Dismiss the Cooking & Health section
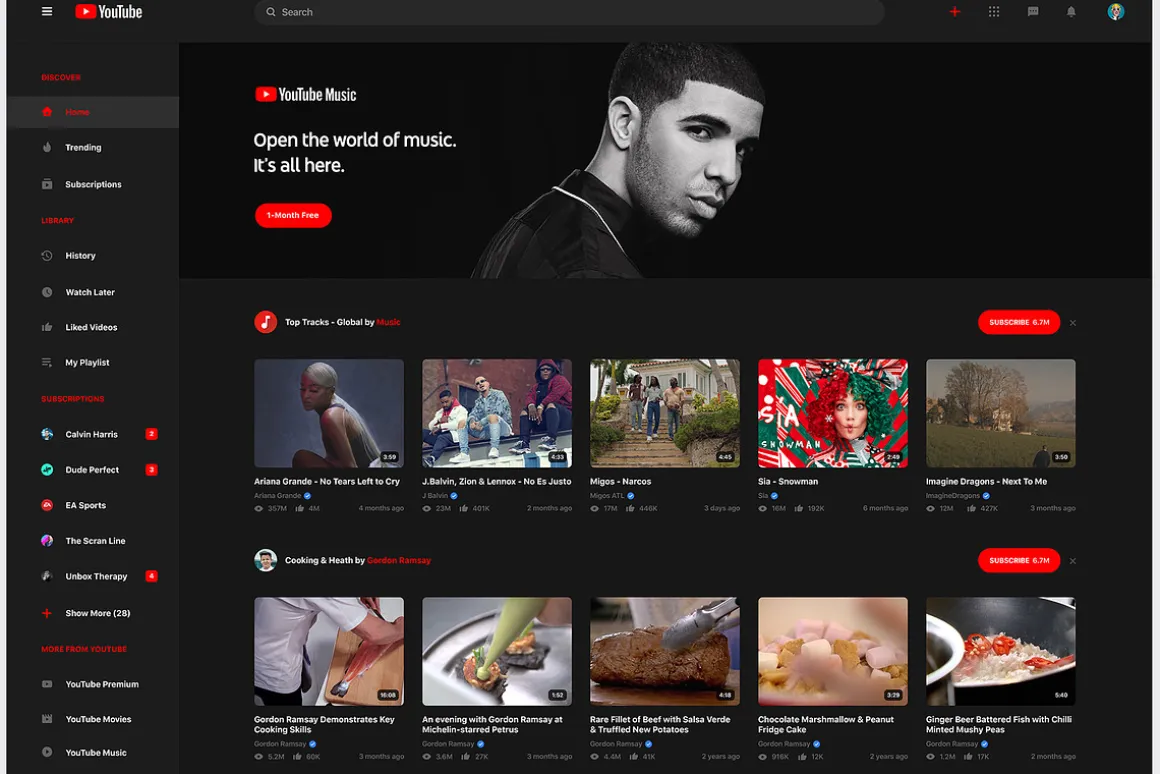This screenshot has width=1160, height=774. [1073, 561]
